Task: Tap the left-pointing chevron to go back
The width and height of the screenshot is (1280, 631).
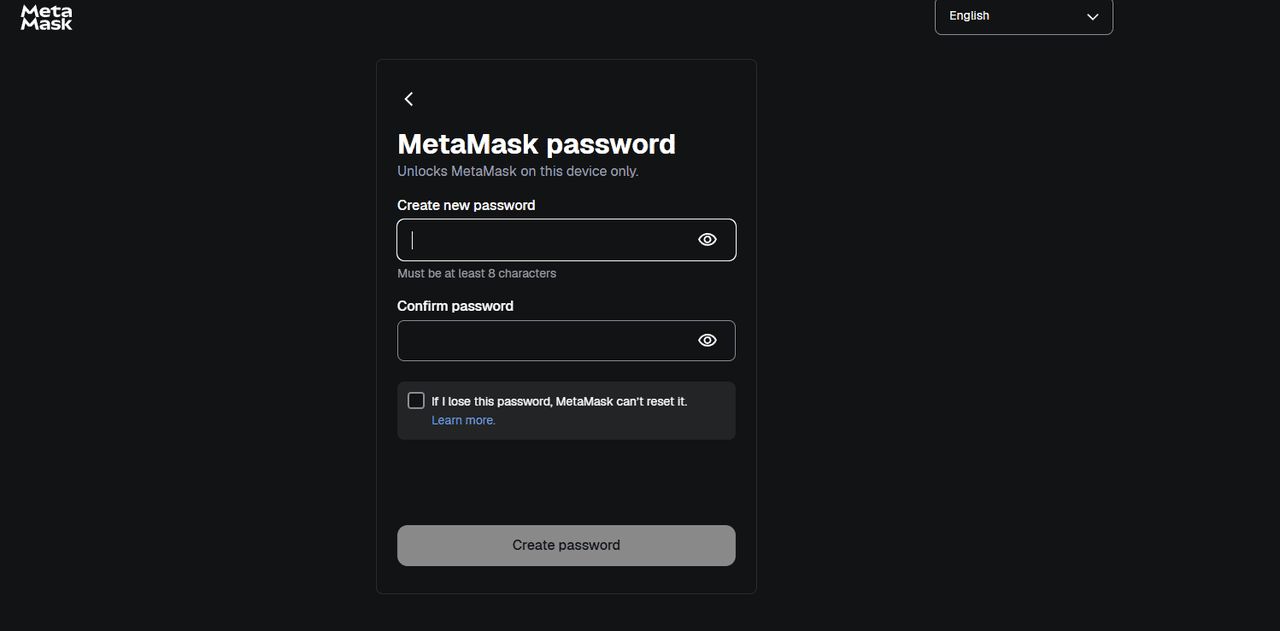Action: [409, 98]
